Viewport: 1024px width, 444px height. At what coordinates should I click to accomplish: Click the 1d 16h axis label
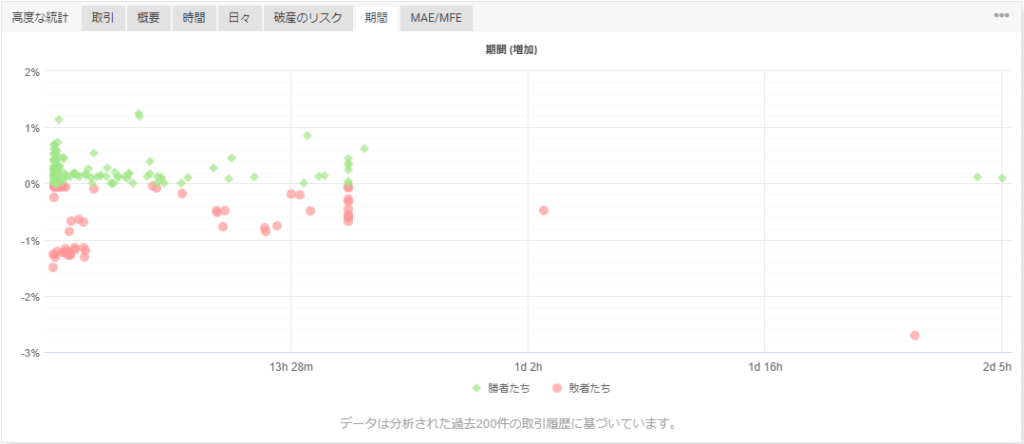765,366
